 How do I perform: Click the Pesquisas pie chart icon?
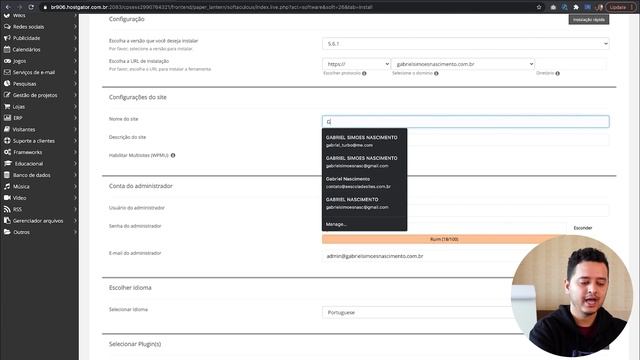tap(7, 84)
